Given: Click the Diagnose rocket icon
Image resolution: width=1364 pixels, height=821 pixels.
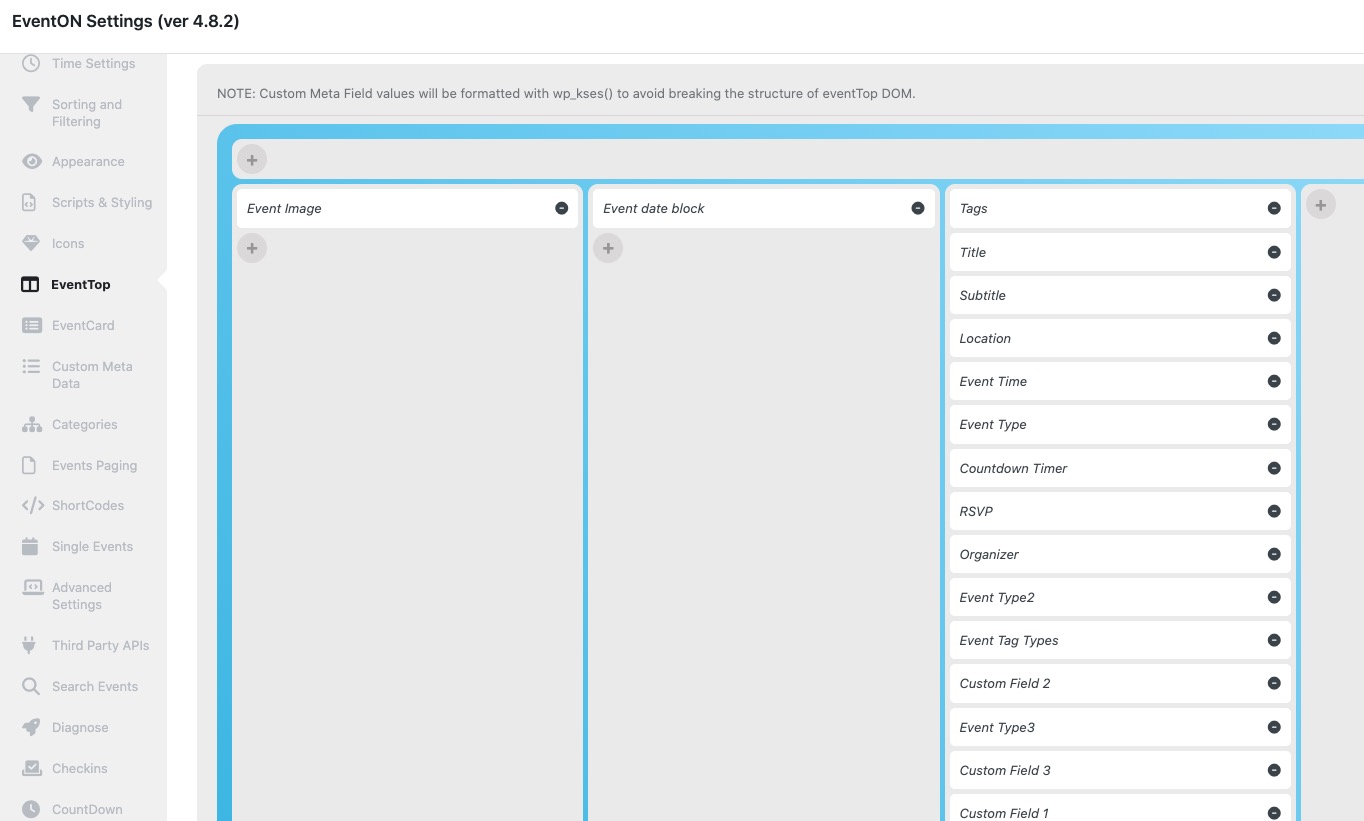Looking at the screenshot, I should coord(31,727).
